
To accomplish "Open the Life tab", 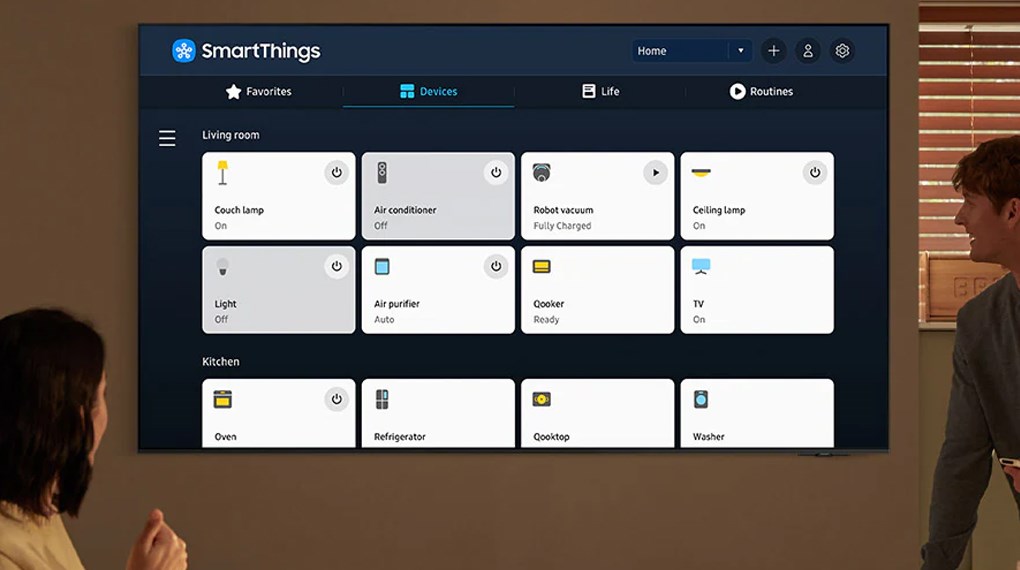I will 600,91.
